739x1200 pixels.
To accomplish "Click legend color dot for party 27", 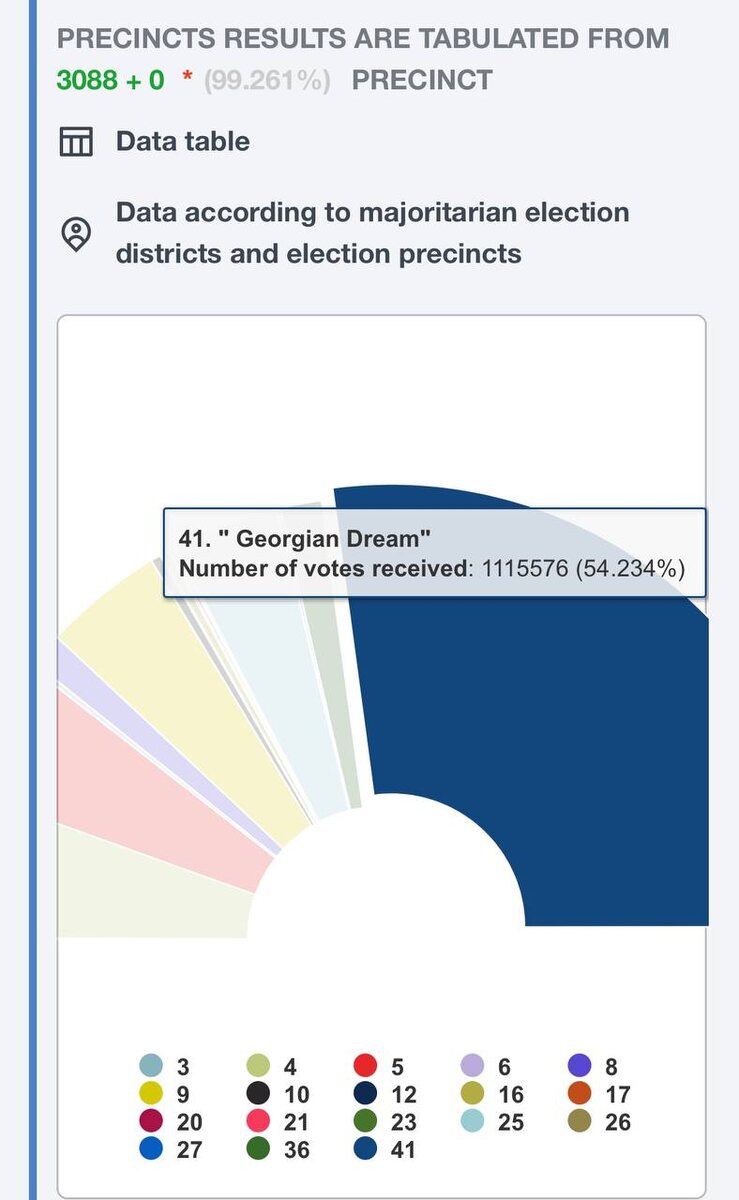I will [x=151, y=1150].
